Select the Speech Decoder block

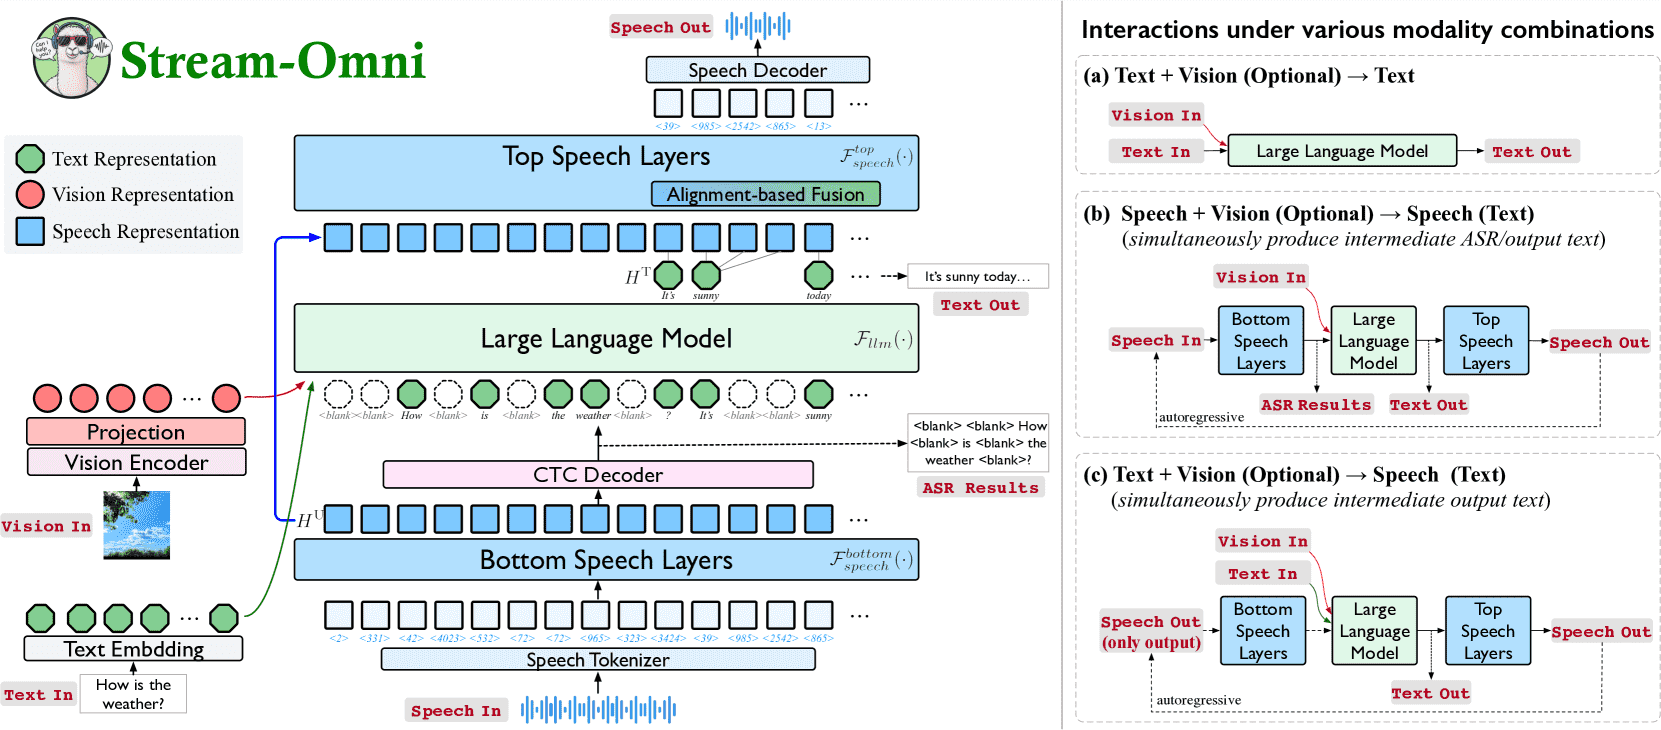757,70
